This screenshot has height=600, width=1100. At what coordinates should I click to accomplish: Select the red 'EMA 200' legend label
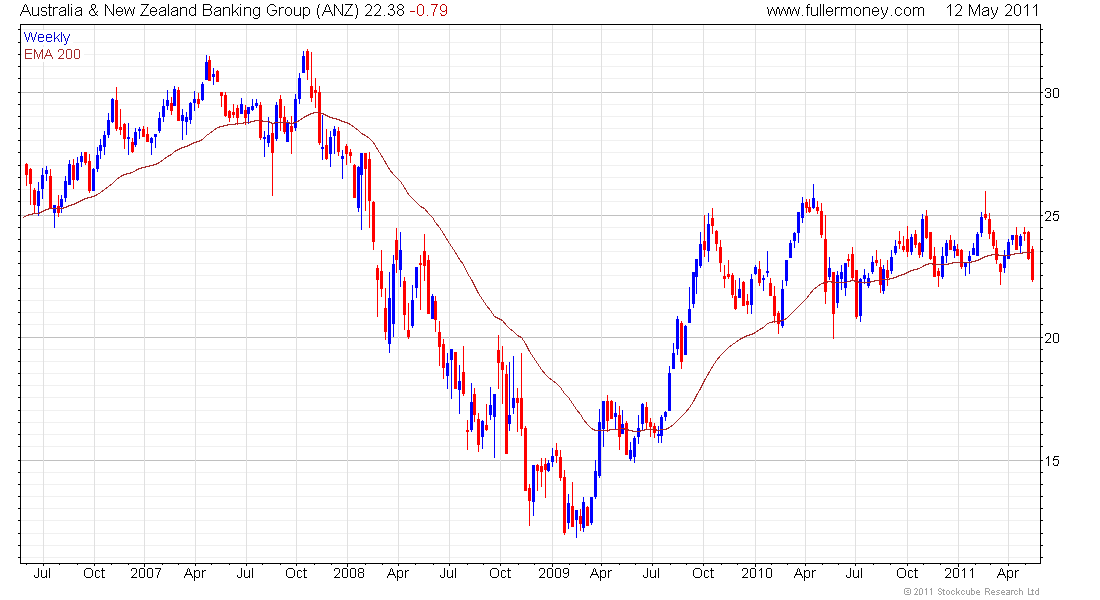53,54
